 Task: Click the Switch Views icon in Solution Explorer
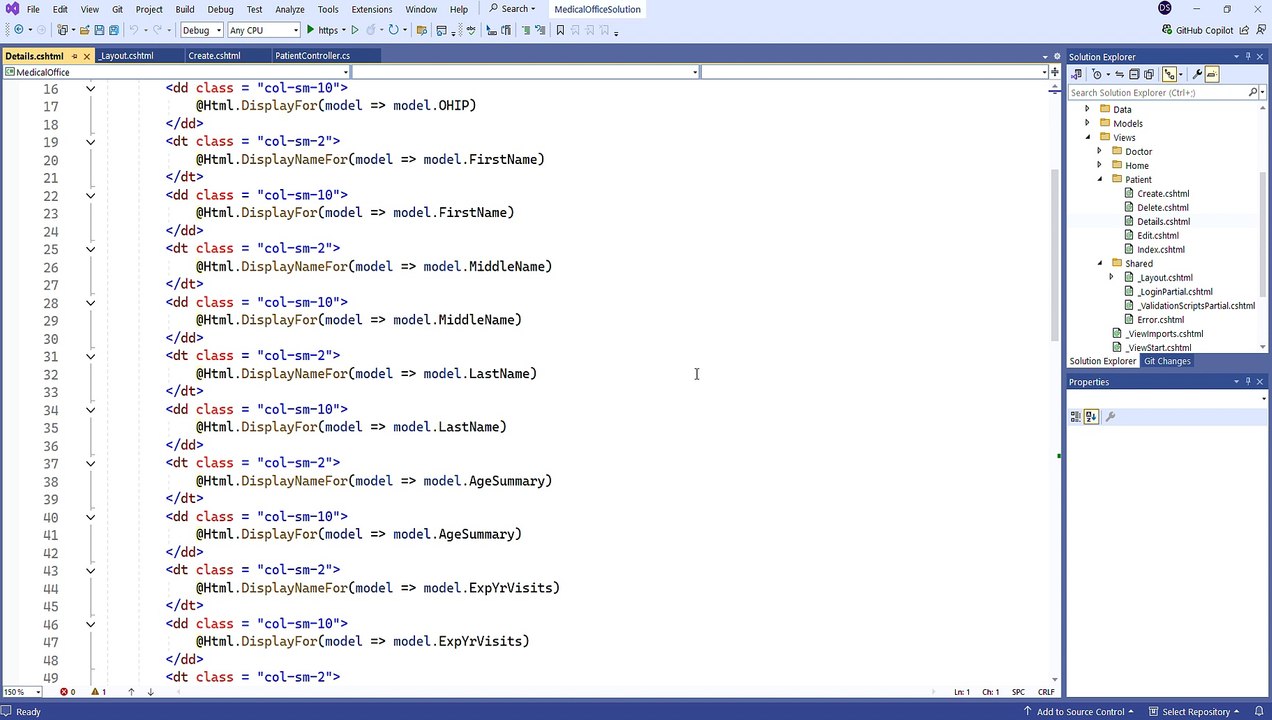pos(1077,74)
